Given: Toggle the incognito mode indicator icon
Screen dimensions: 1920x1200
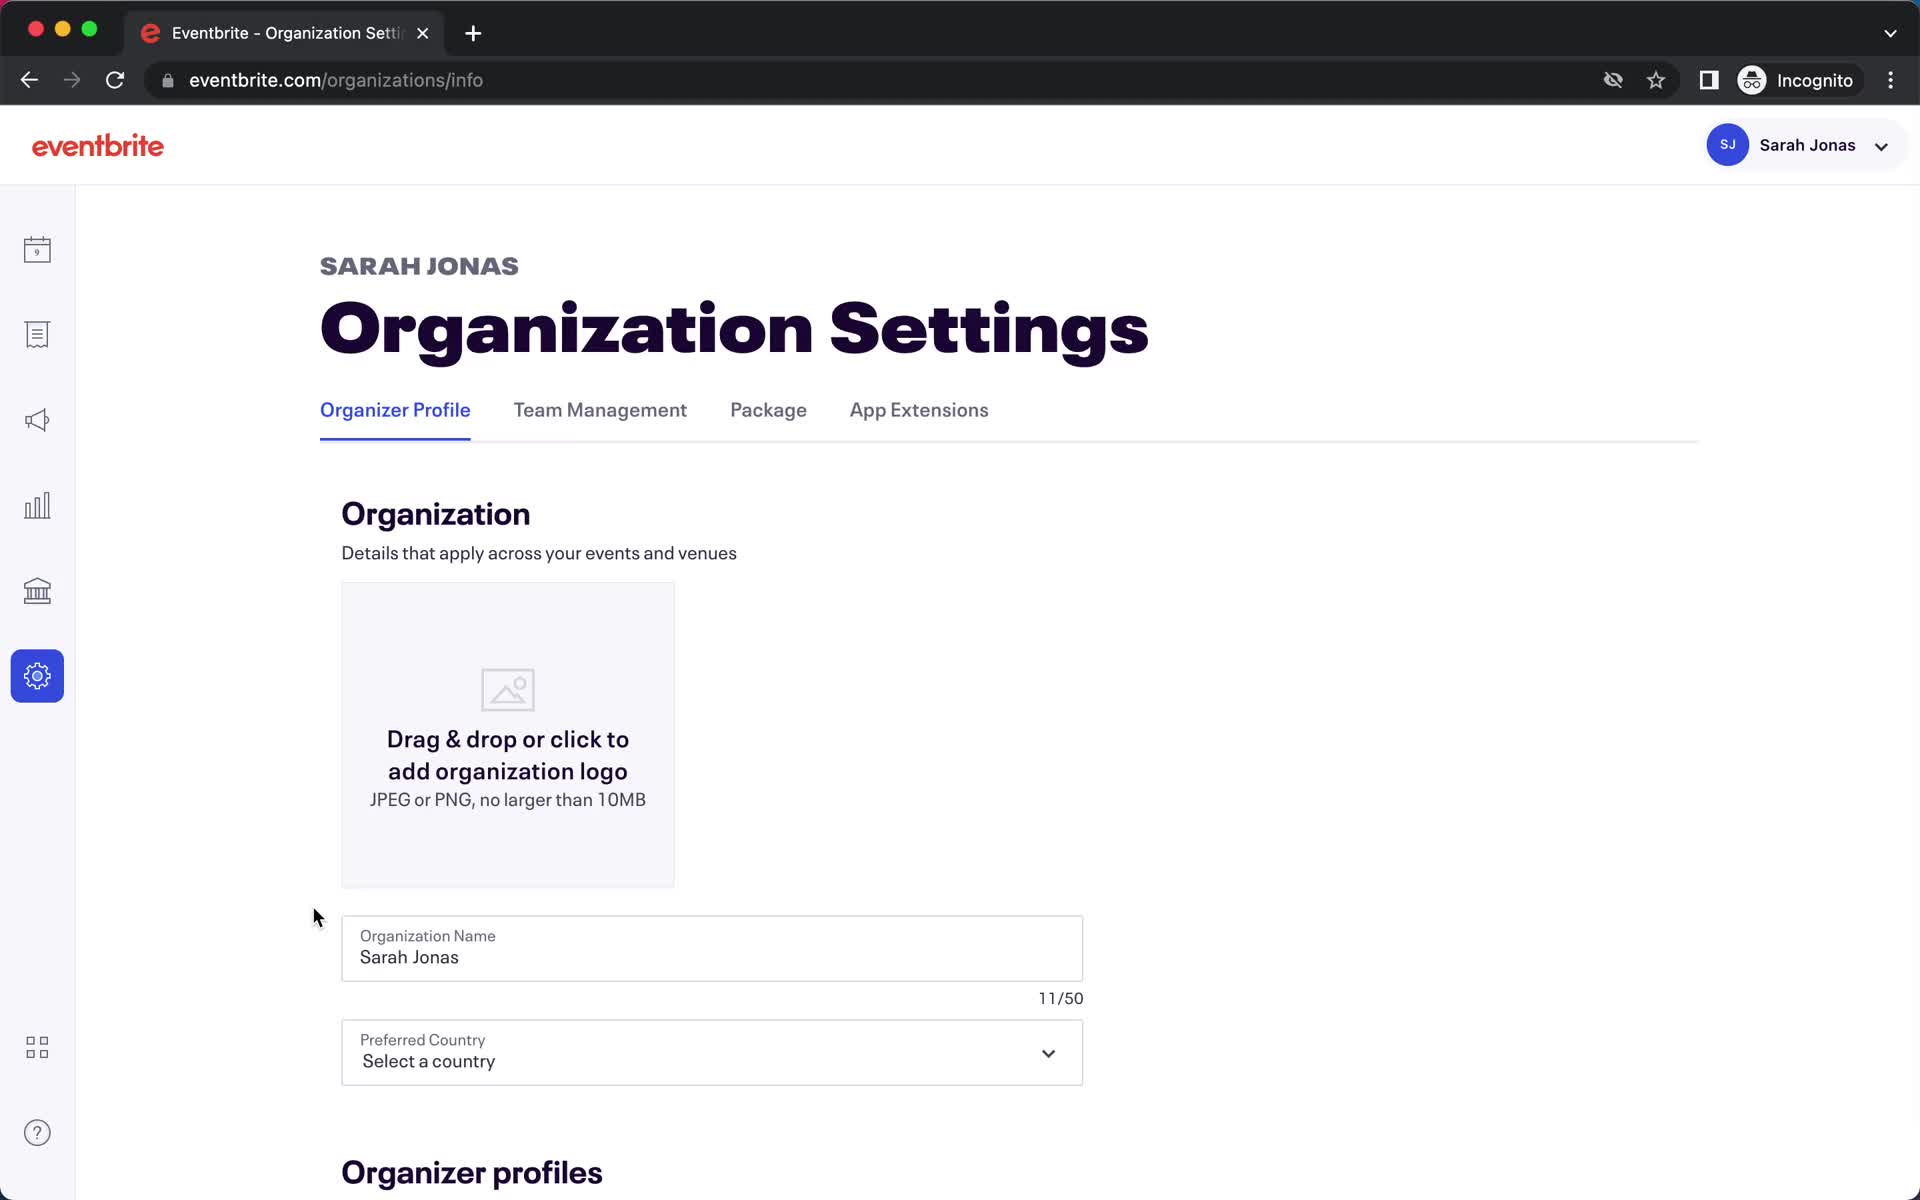Looking at the screenshot, I should coord(1751,80).
